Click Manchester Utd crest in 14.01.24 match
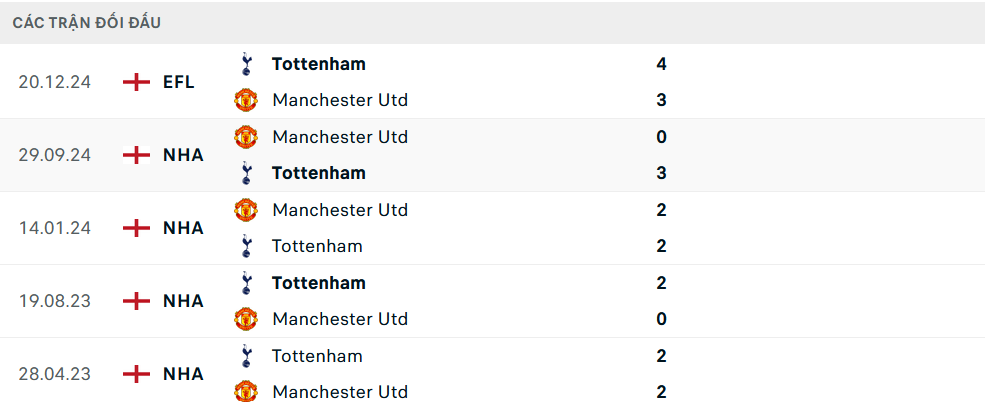Viewport: 985px width, 402px height. [246, 210]
